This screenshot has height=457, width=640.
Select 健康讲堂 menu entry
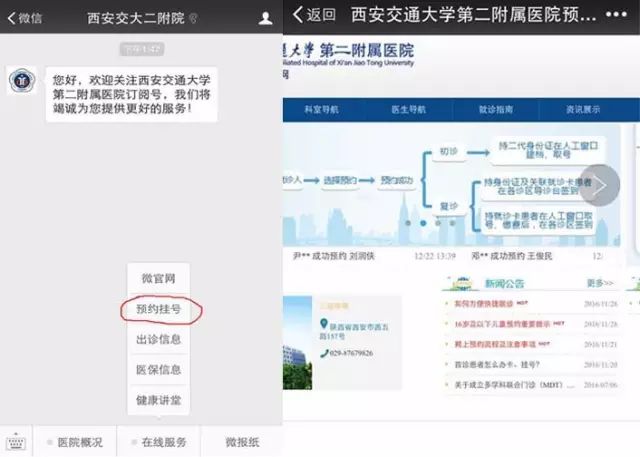[x=158, y=400]
